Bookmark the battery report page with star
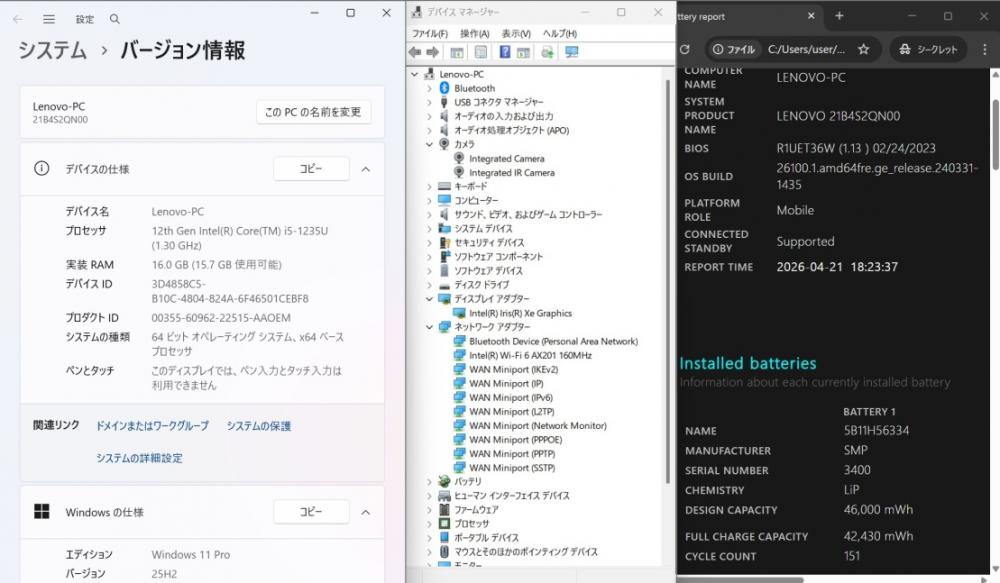Screen dimensions: 1000x583 tap(864, 49)
